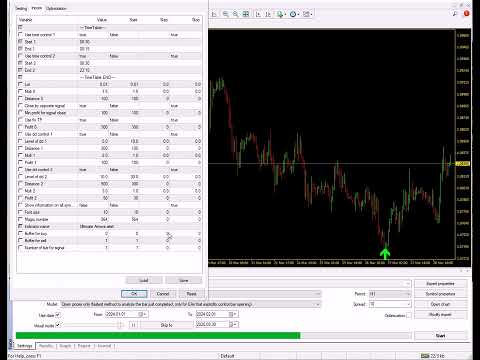This screenshot has width=480, height=360.
Task: Switch to the Testing tab in dialog
Action: point(21,8)
